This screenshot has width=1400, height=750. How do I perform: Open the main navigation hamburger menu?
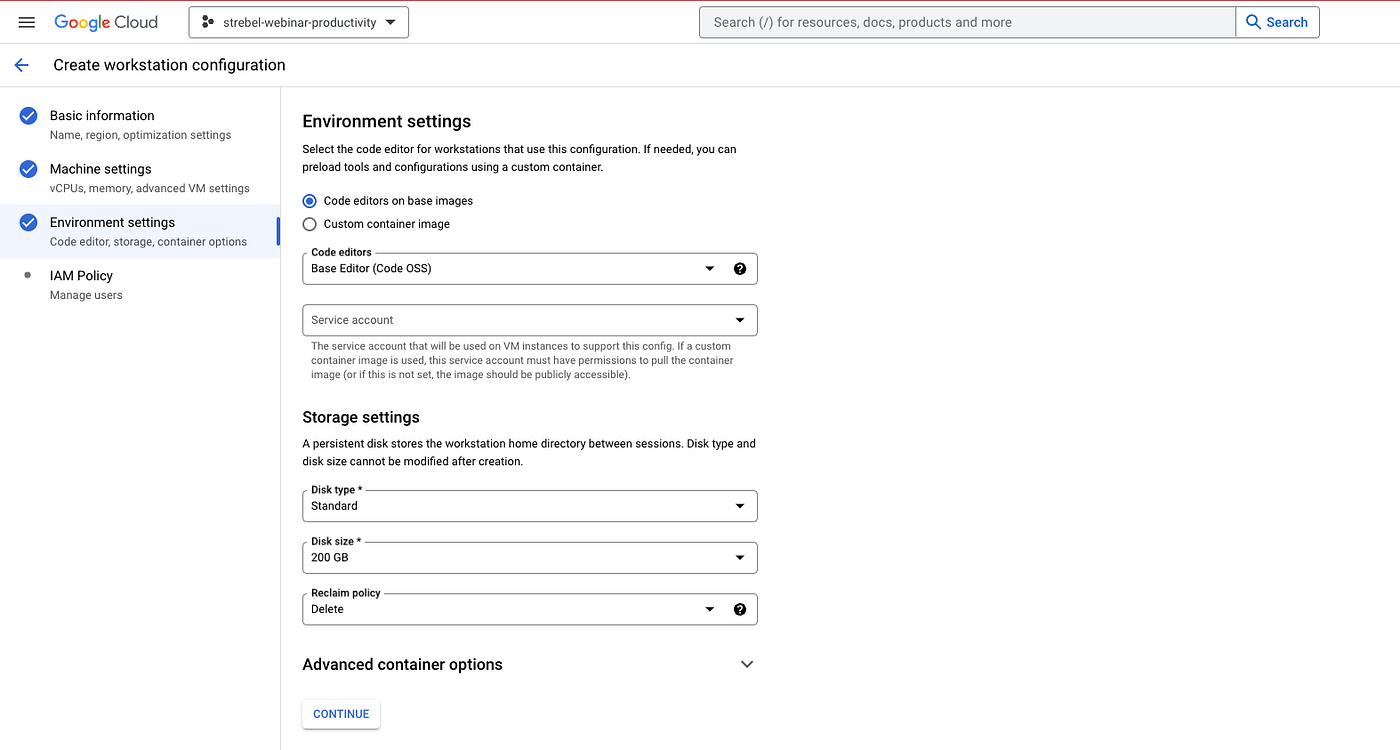tap(27, 22)
